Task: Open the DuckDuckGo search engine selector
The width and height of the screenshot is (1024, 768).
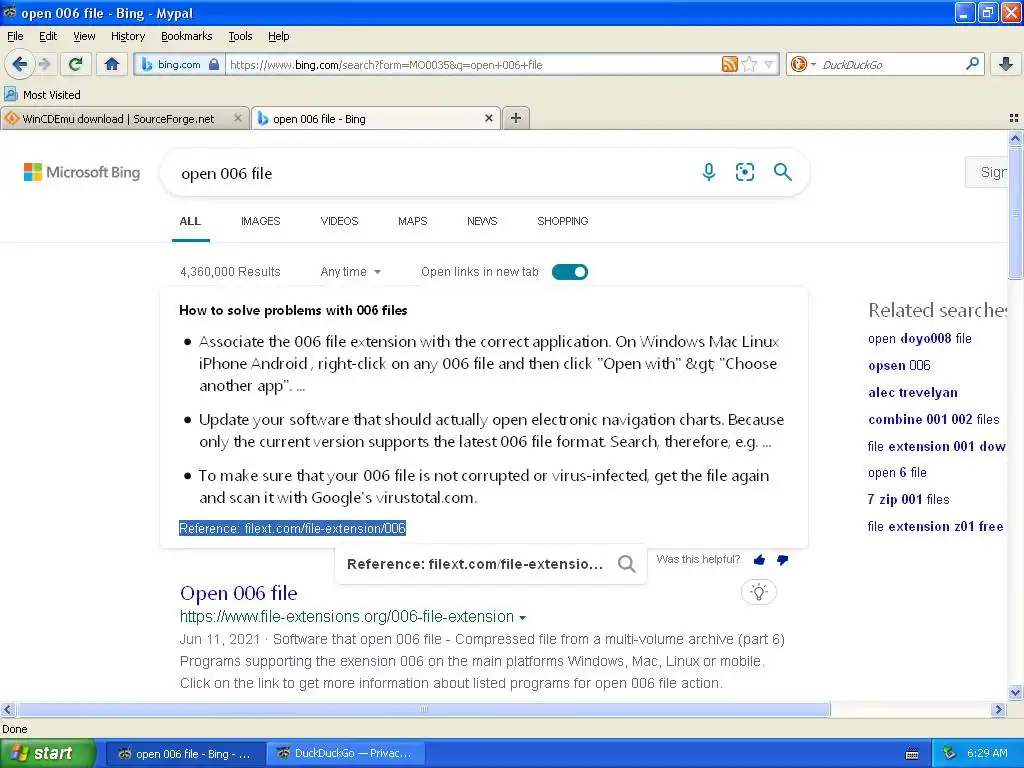Action: (x=803, y=64)
